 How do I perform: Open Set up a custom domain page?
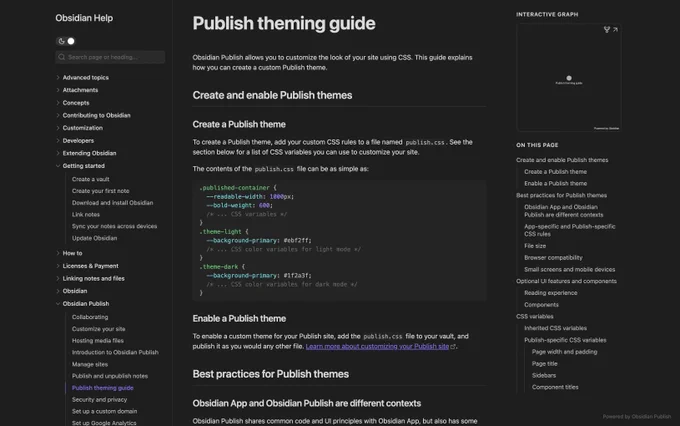pyautogui.click(x=105, y=411)
